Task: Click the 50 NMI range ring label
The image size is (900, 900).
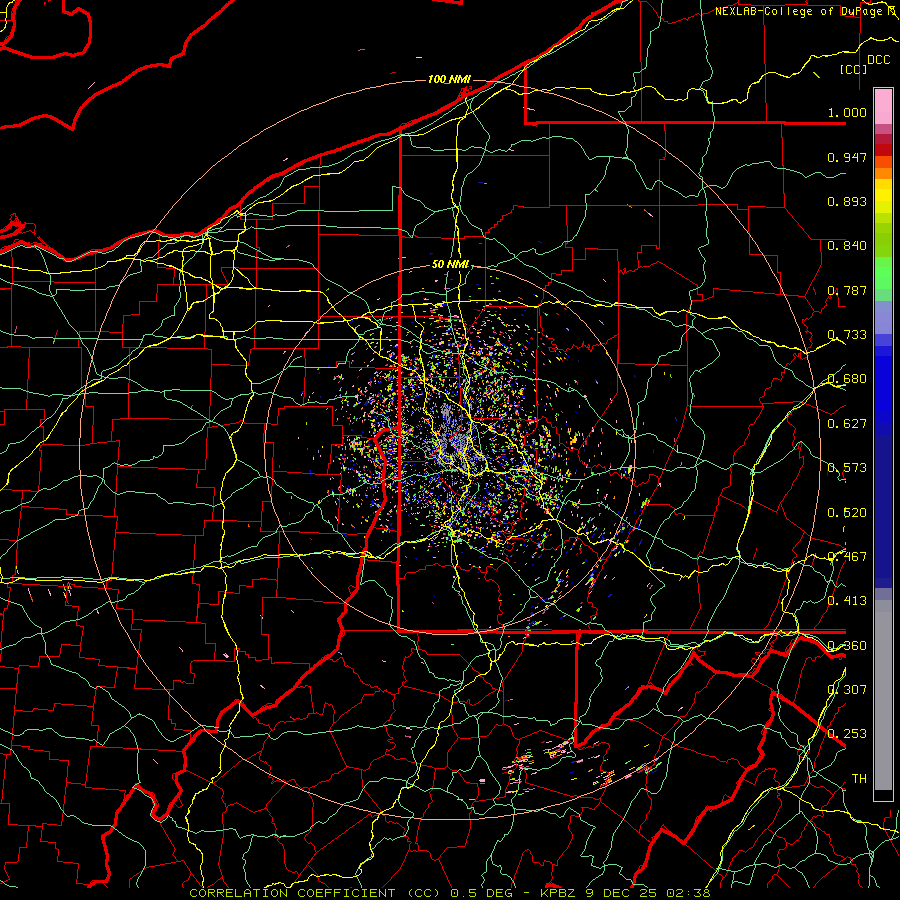Action: point(450,264)
